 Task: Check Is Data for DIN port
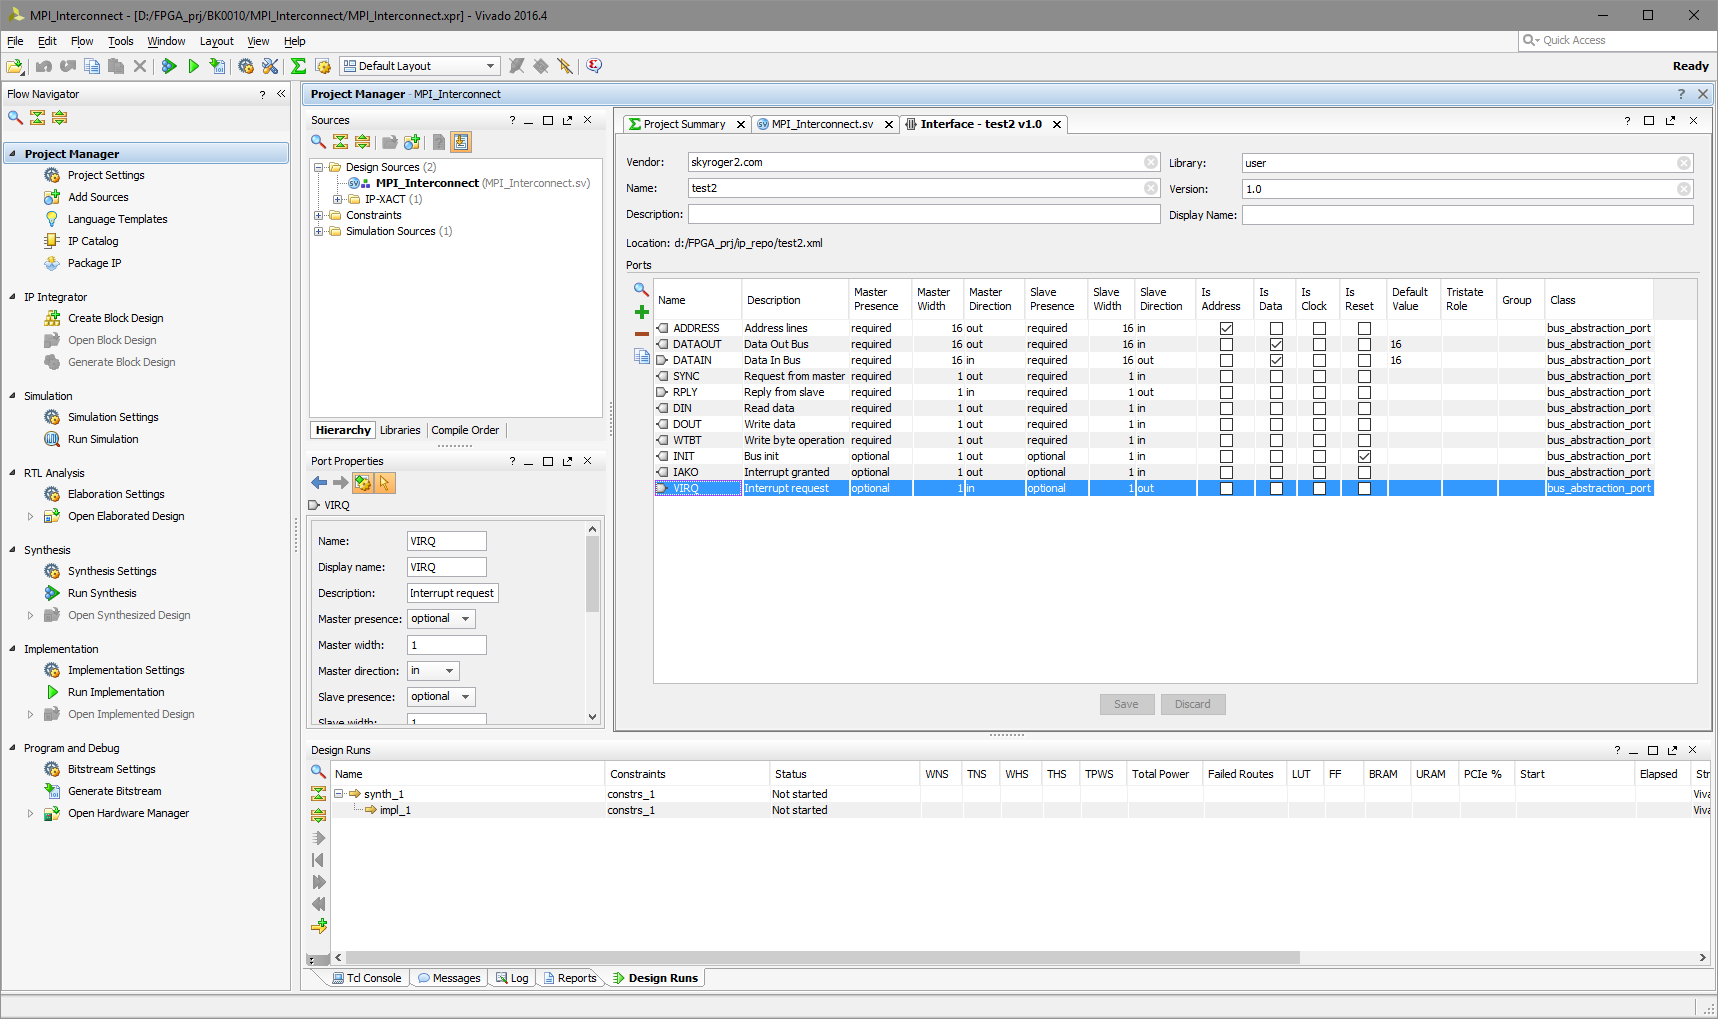[x=1276, y=408]
